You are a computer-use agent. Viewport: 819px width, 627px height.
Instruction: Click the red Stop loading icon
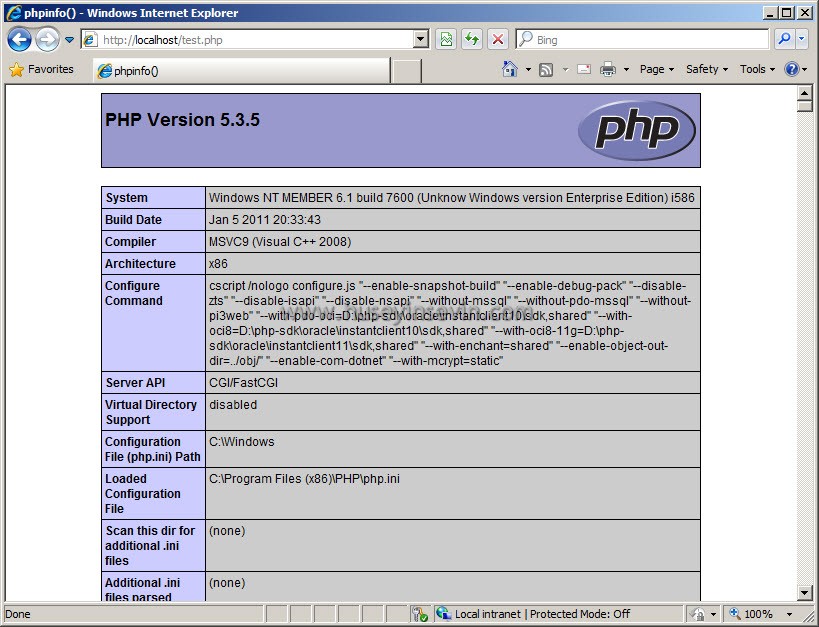498,40
